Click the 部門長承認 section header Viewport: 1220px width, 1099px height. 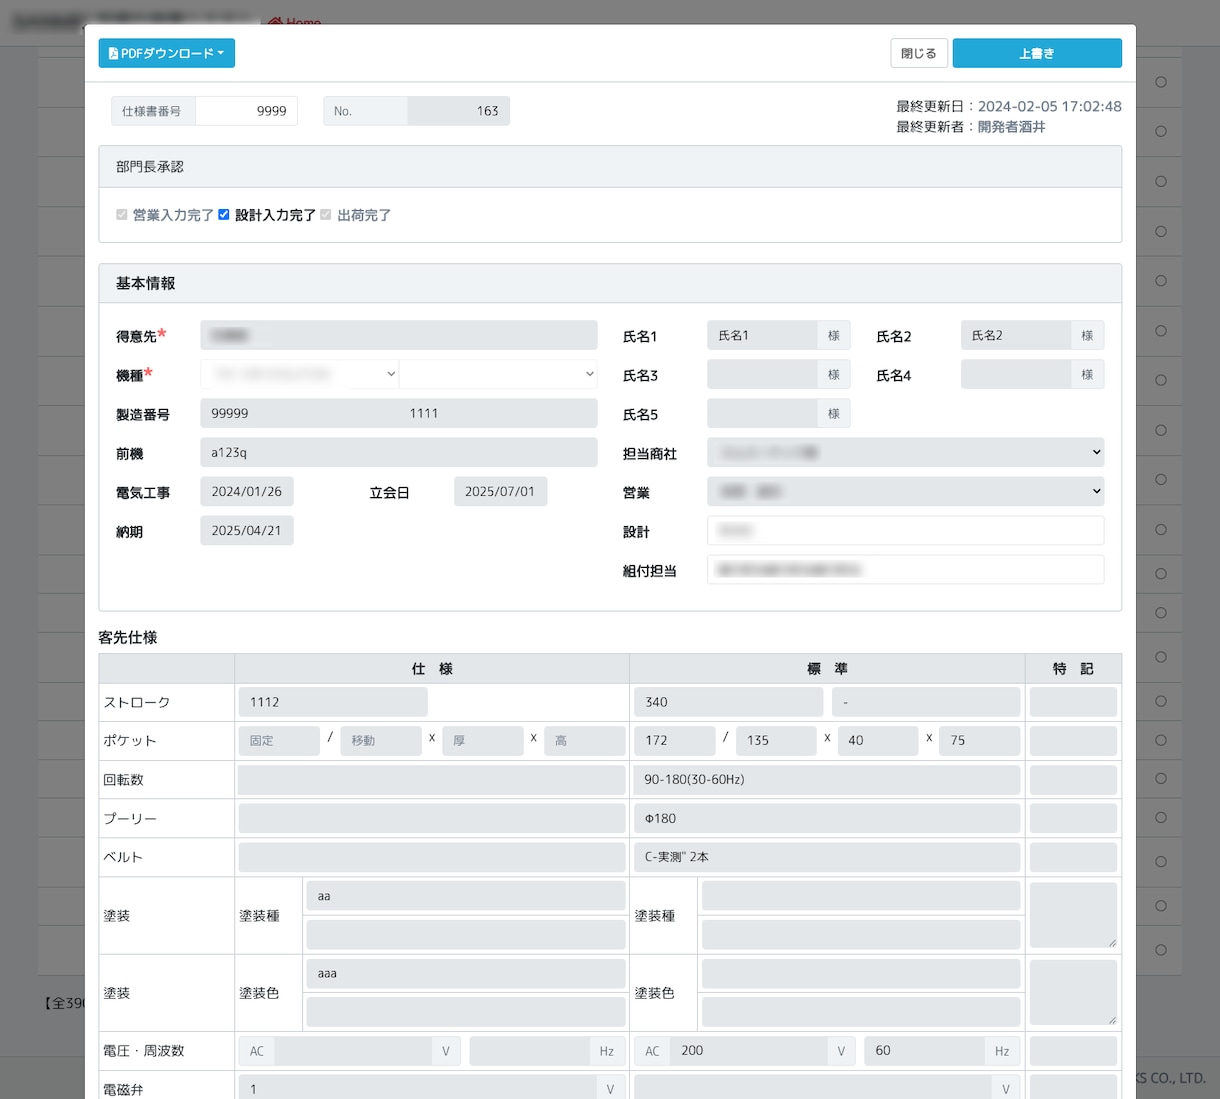(x=610, y=167)
